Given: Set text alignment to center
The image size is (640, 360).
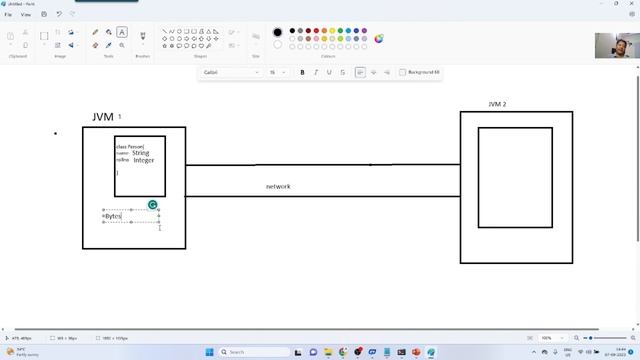Looking at the screenshot, I should pyautogui.click(x=373, y=72).
